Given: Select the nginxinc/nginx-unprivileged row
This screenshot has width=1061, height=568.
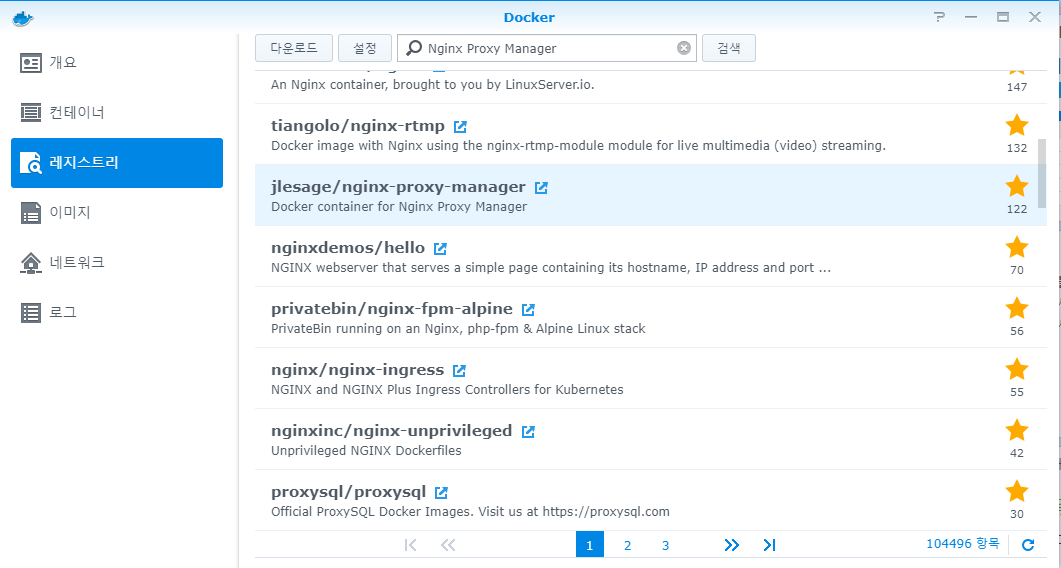Looking at the screenshot, I should [650, 439].
